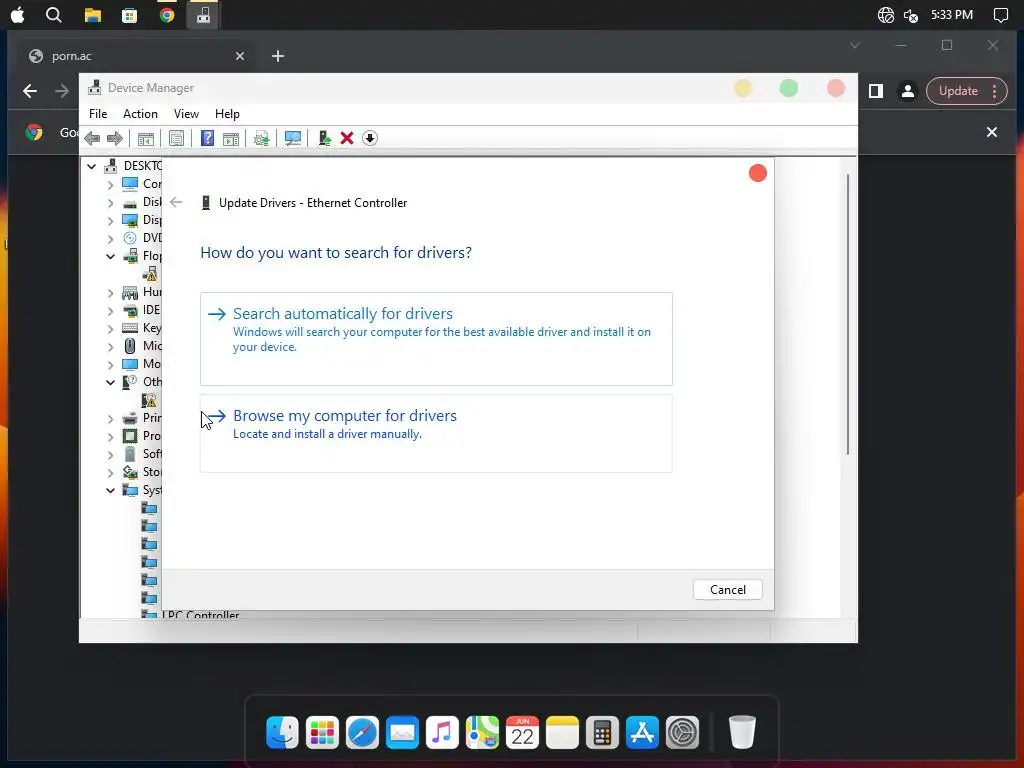1024x768 pixels.
Task: Expand the IDE controllers tree node
Action: pyautogui.click(x=110, y=311)
